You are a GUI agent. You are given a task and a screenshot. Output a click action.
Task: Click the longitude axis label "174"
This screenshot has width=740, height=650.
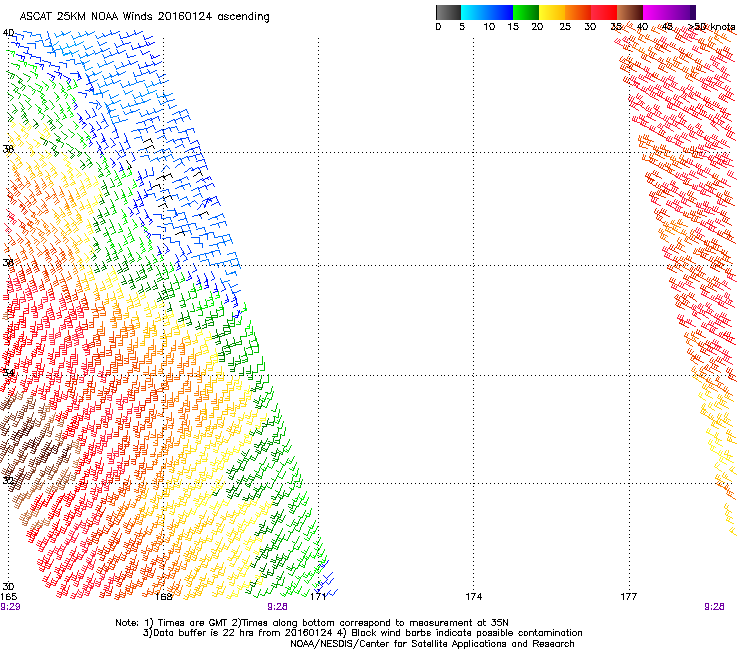click(x=473, y=597)
